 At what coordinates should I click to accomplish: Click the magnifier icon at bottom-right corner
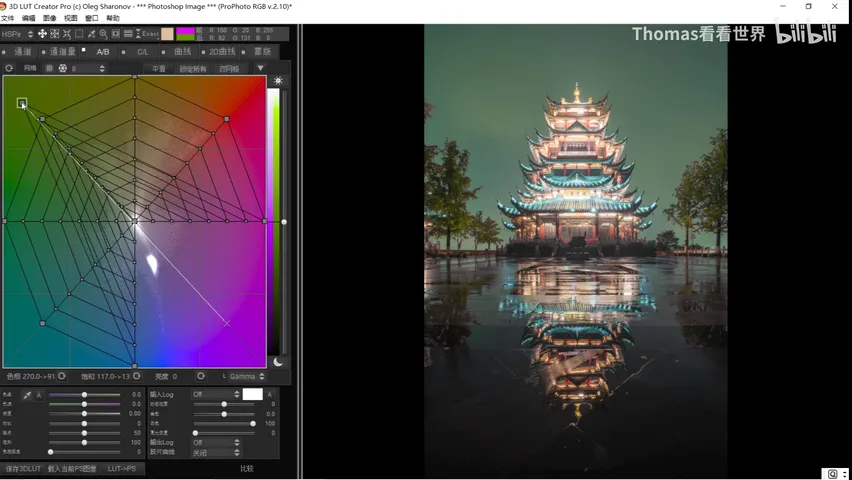(x=832, y=474)
